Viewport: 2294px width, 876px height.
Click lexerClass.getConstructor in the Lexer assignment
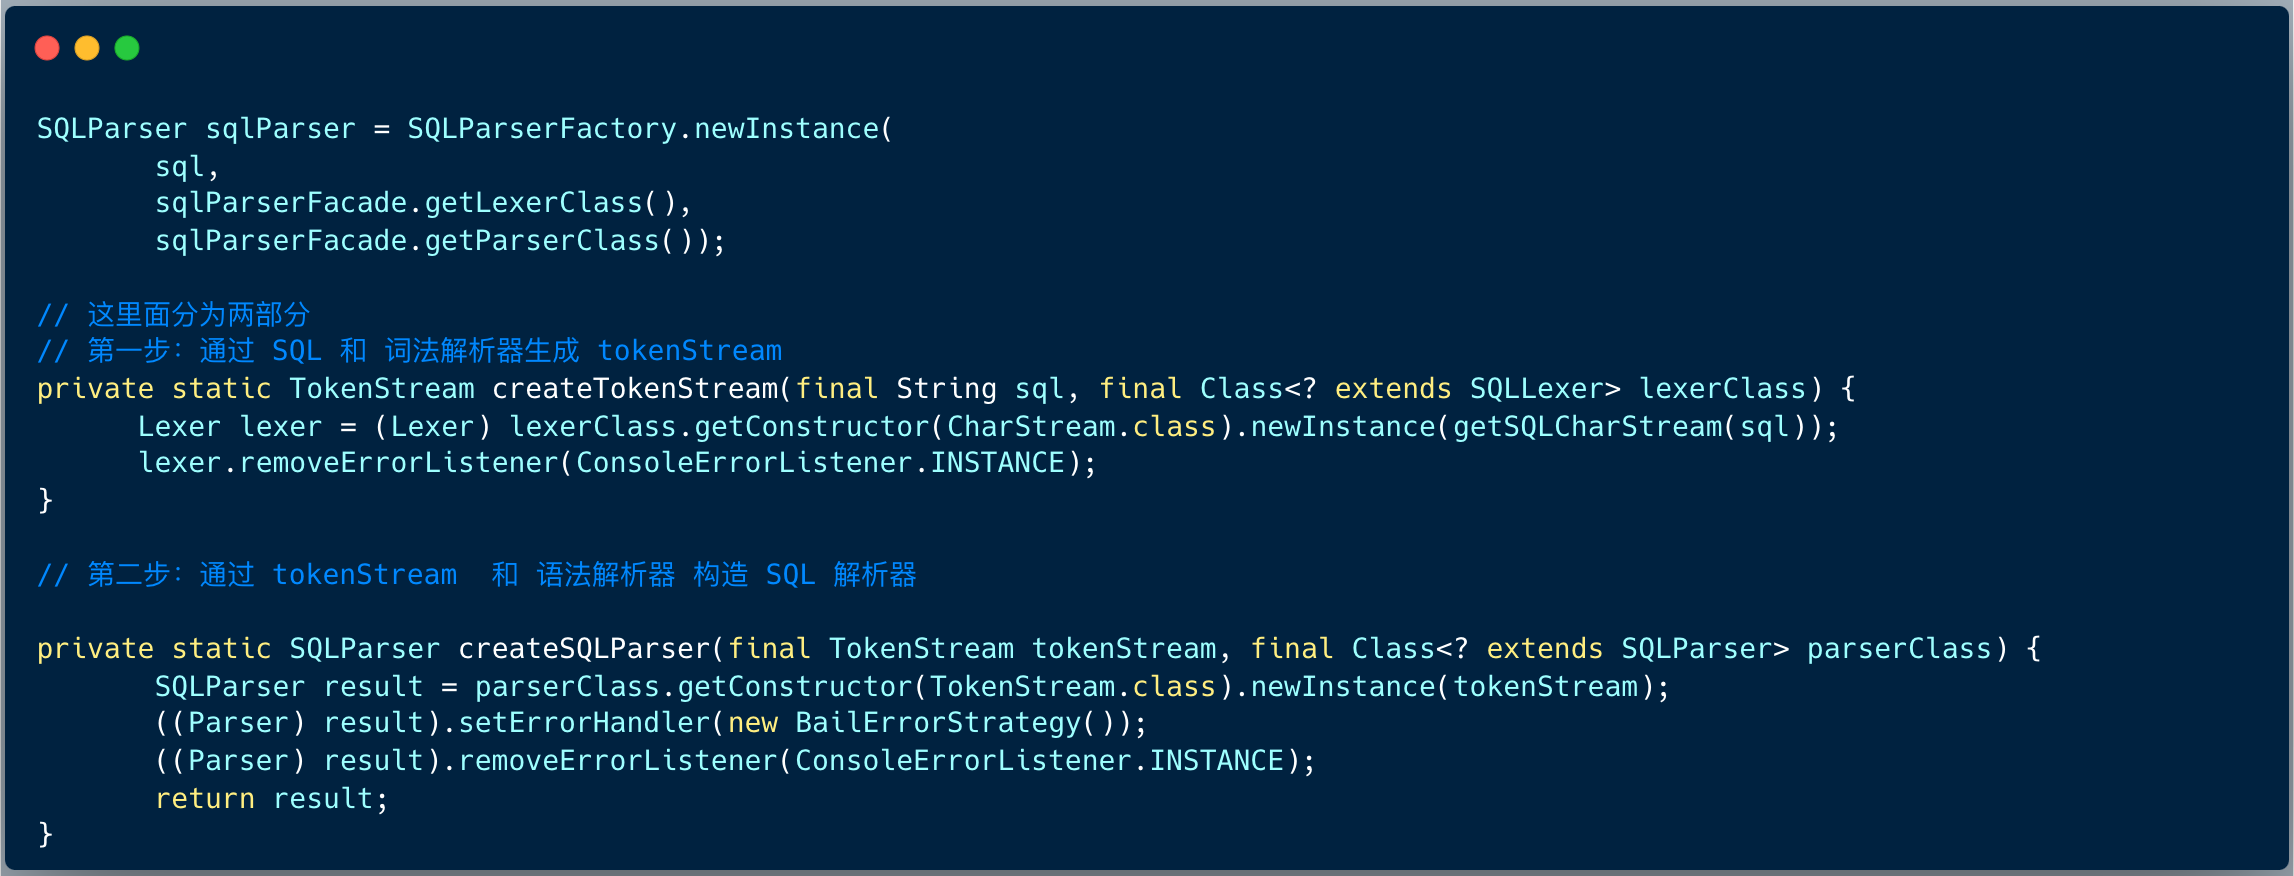719,427
